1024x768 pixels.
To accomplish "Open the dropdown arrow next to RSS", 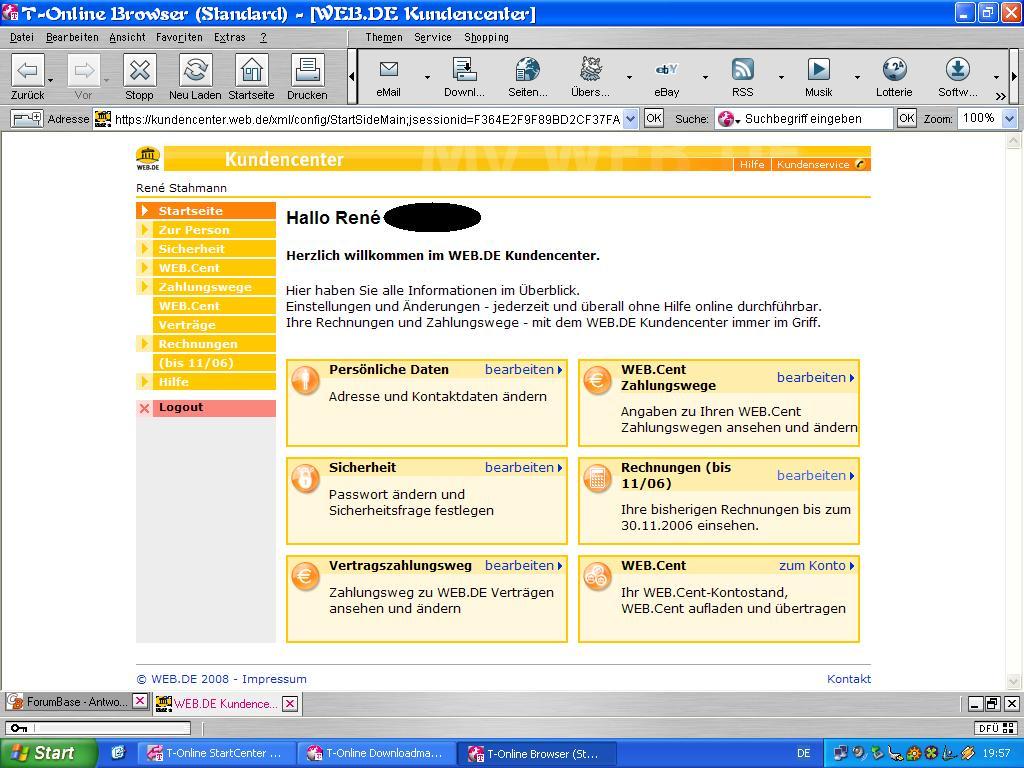I will pyautogui.click(x=781, y=77).
